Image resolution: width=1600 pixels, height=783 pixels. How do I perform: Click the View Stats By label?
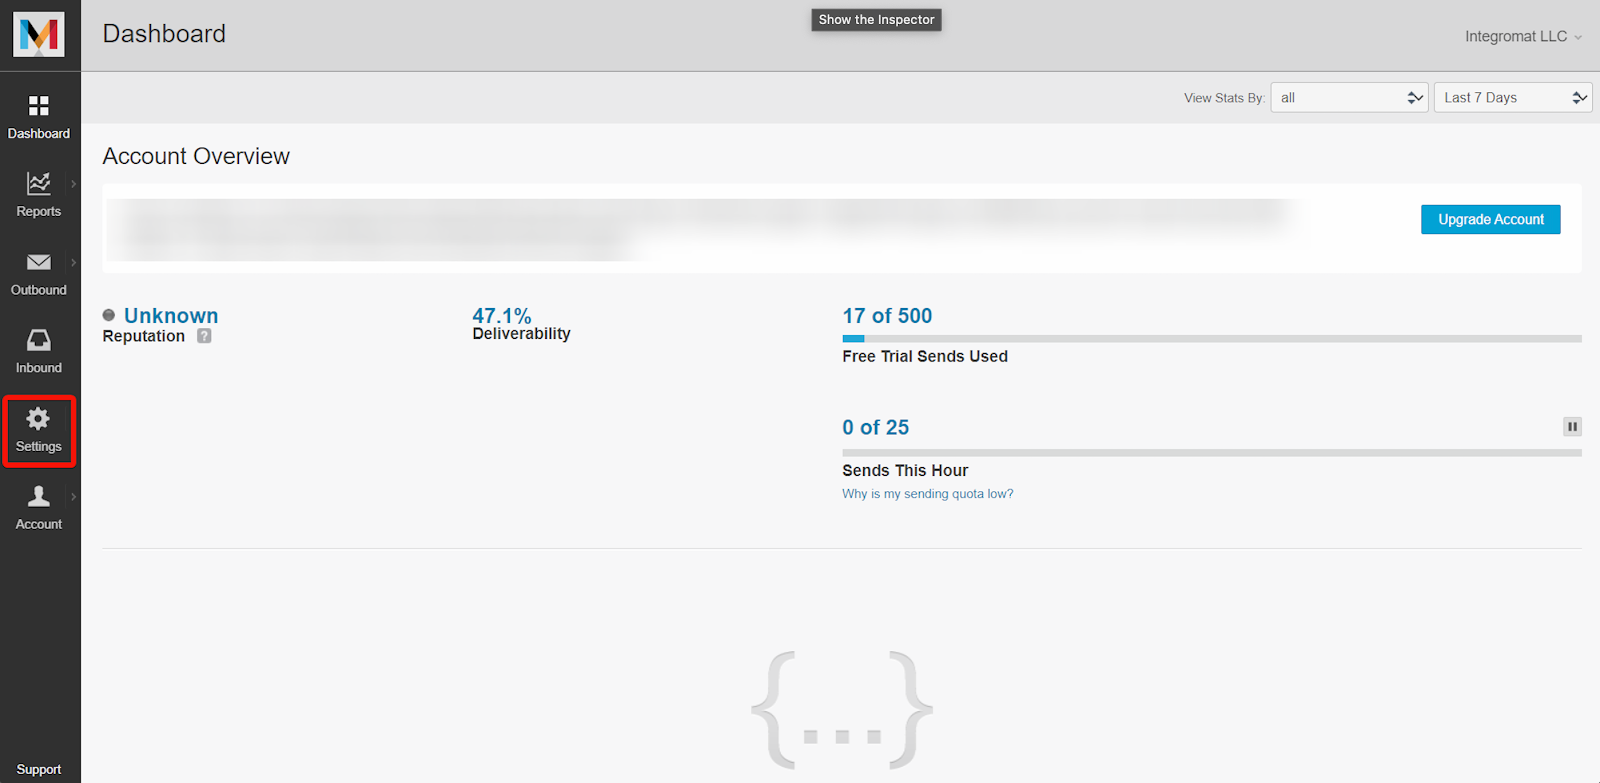coord(1224,98)
